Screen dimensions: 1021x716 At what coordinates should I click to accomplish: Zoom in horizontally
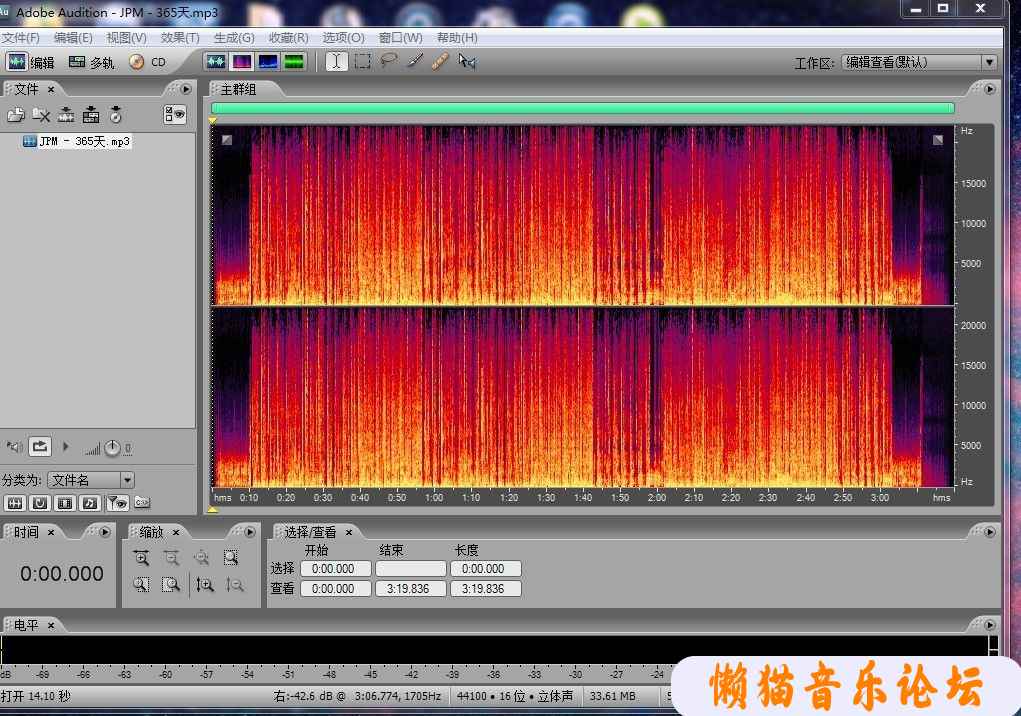141,558
